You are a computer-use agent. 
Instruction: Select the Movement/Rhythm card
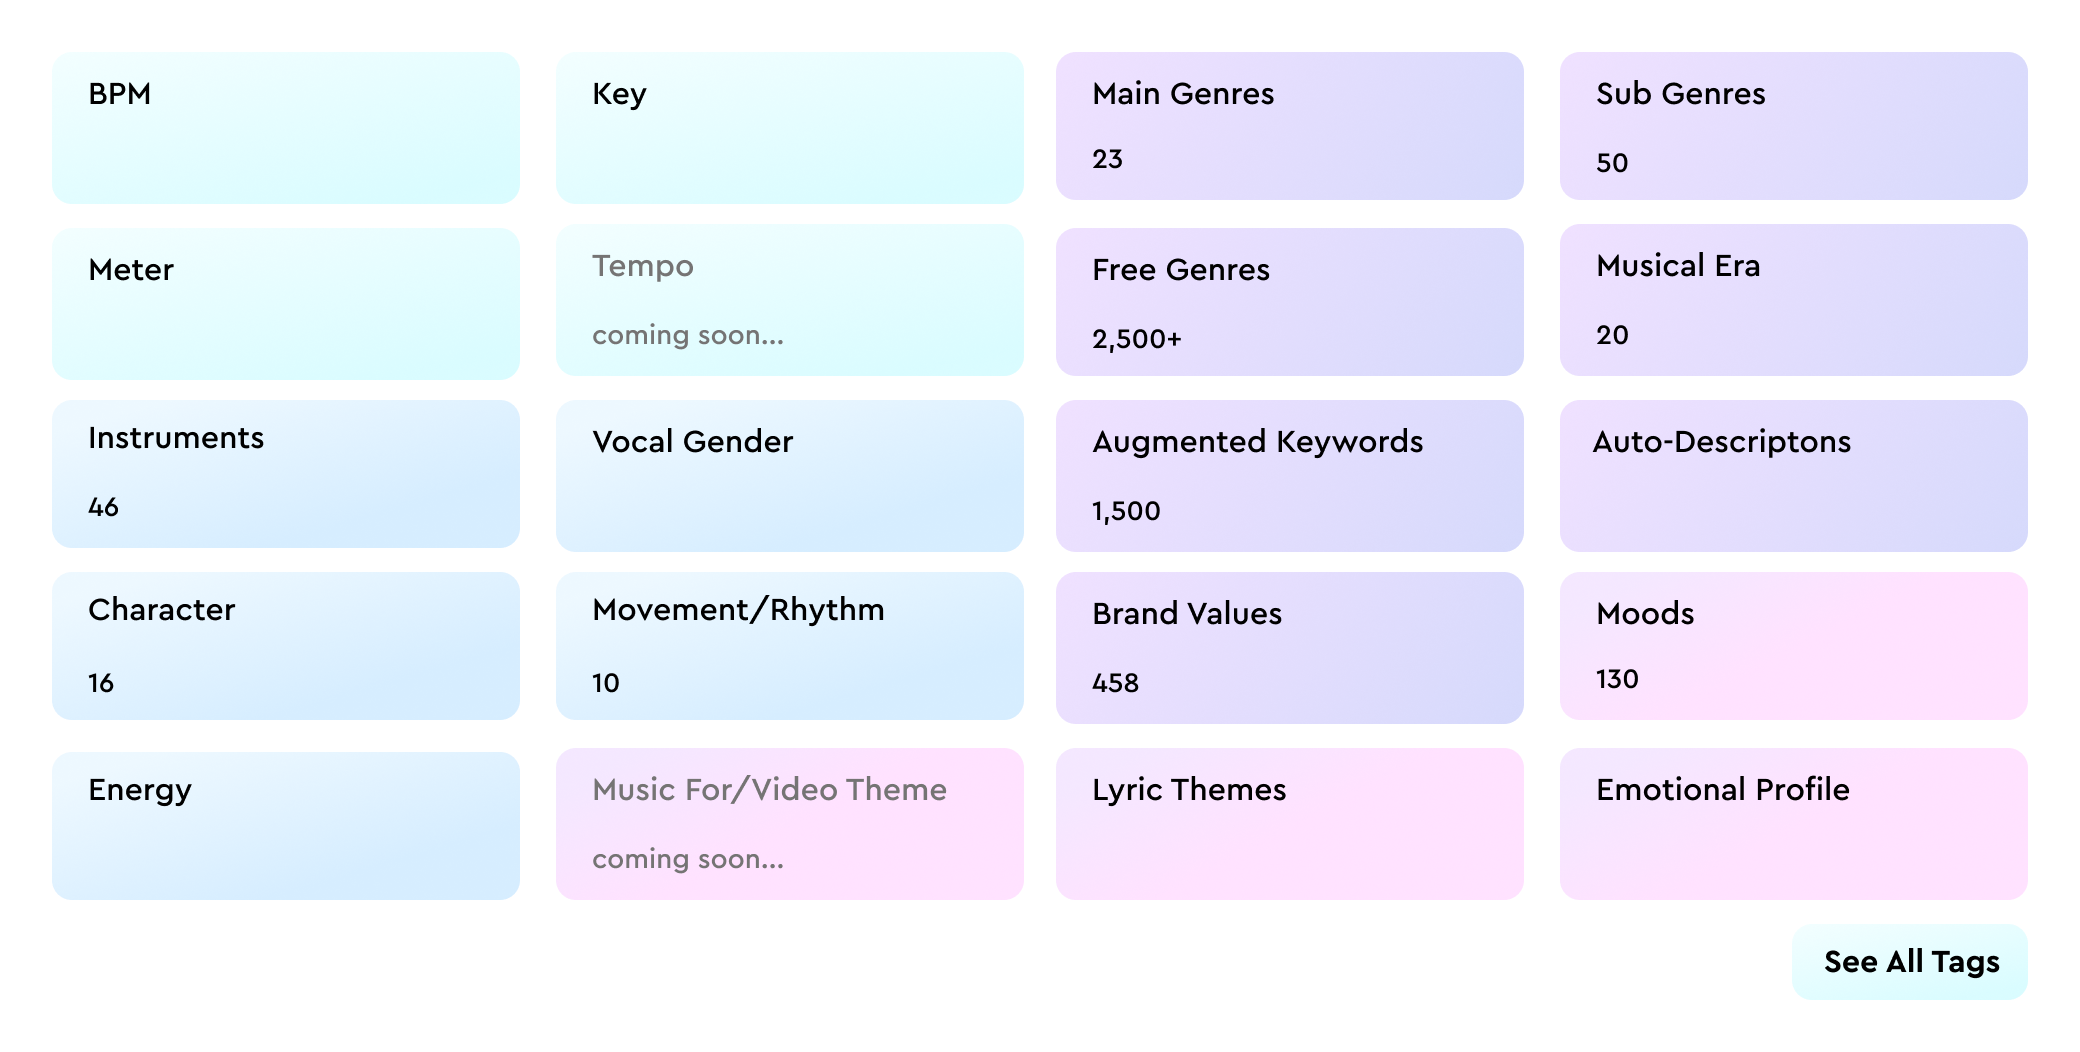click(790, 646)
